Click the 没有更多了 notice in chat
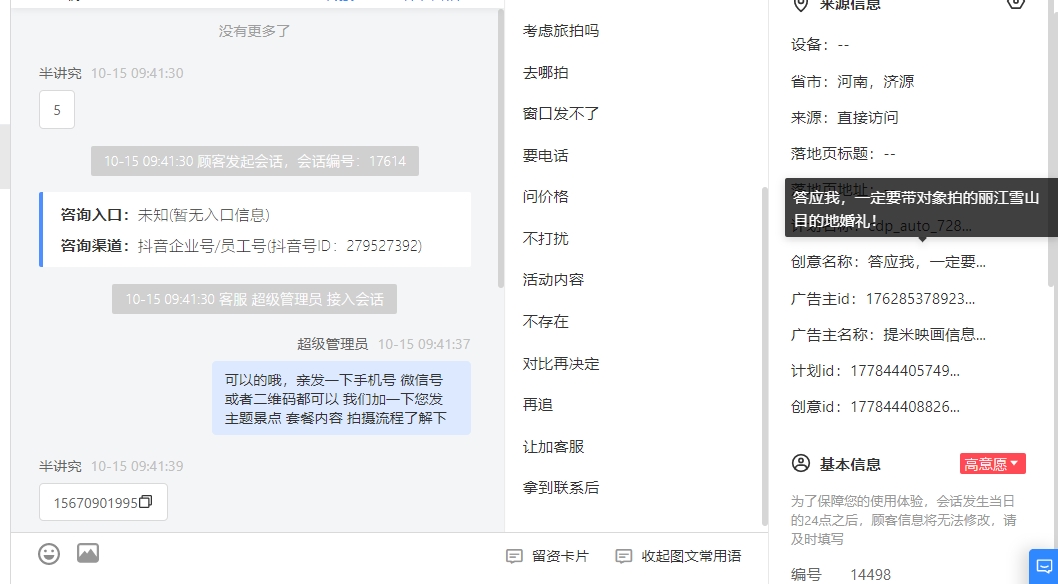The height and width of the screenshot is (584, 1058). point(254,31)
